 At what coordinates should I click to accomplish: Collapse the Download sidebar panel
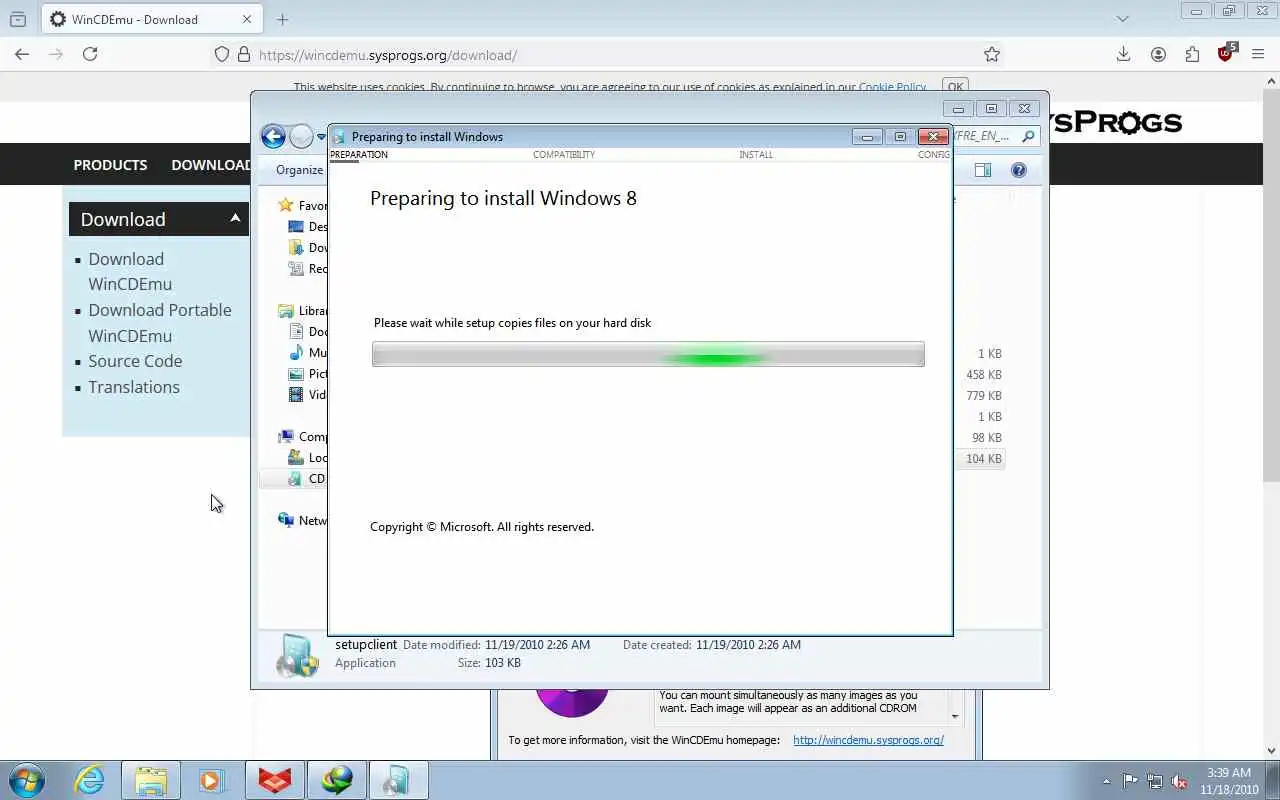(235, 218)
